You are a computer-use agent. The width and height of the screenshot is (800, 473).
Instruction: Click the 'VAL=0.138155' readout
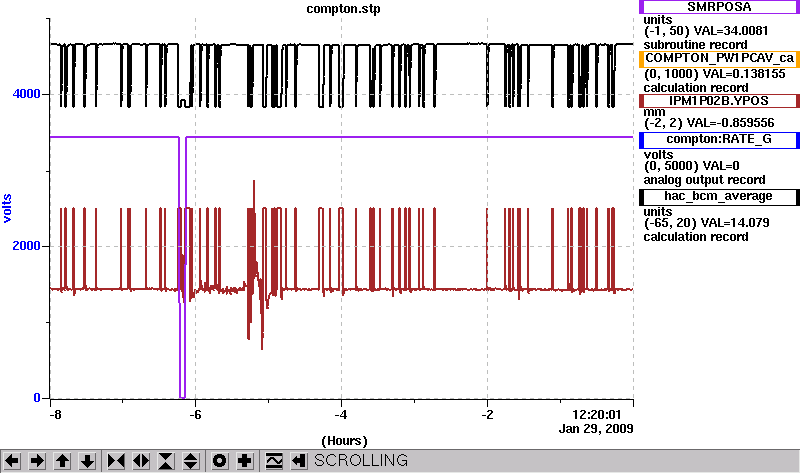[x=744, y=73]
